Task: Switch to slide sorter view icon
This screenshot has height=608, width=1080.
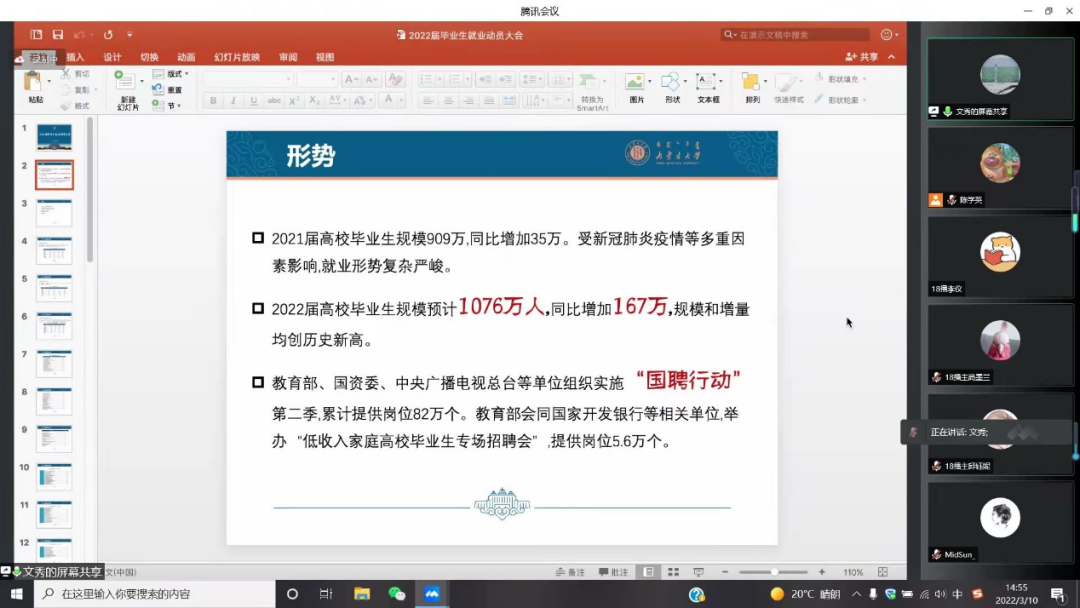Action: [x=672, y=572]
